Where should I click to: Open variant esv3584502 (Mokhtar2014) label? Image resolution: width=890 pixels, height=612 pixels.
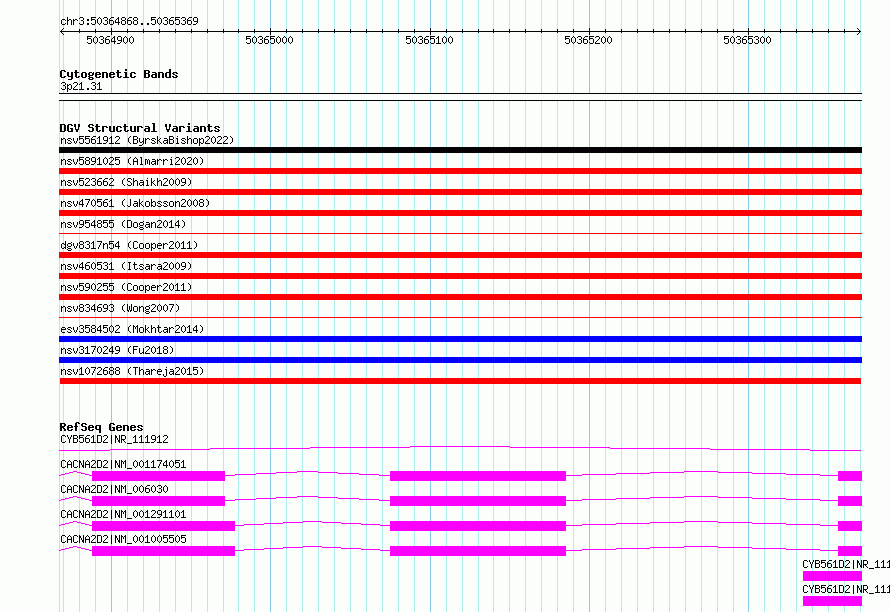[132, 329]
